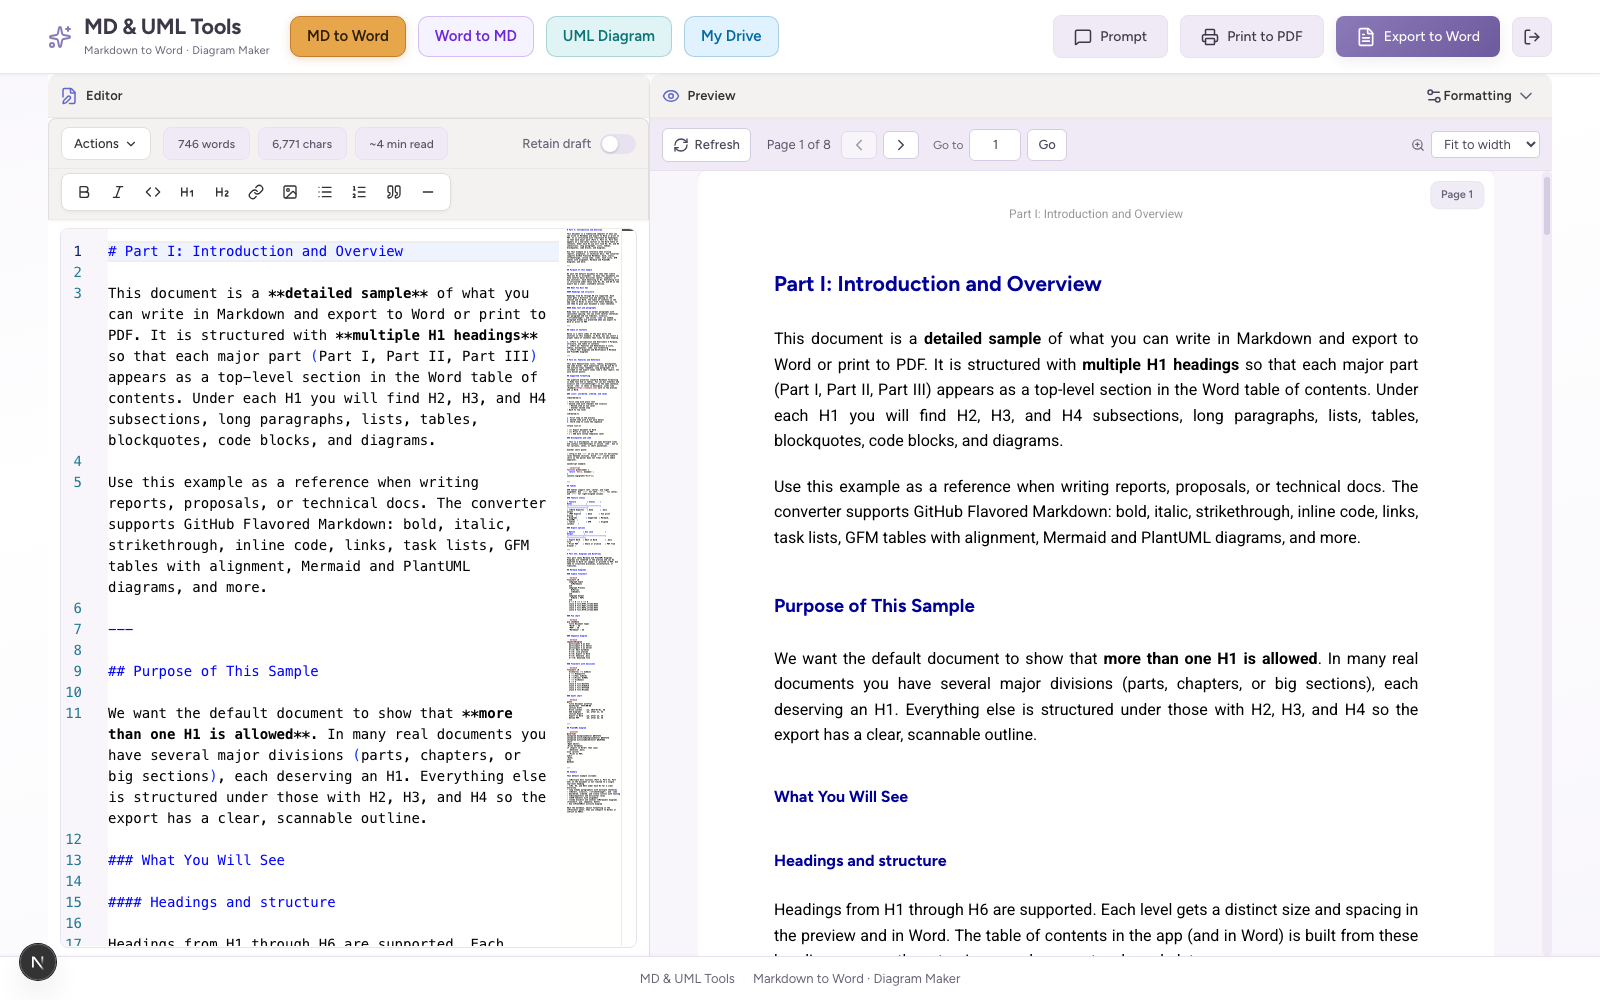Click preview title 'Part I: Introduction and Overview'

click(937, 284)
